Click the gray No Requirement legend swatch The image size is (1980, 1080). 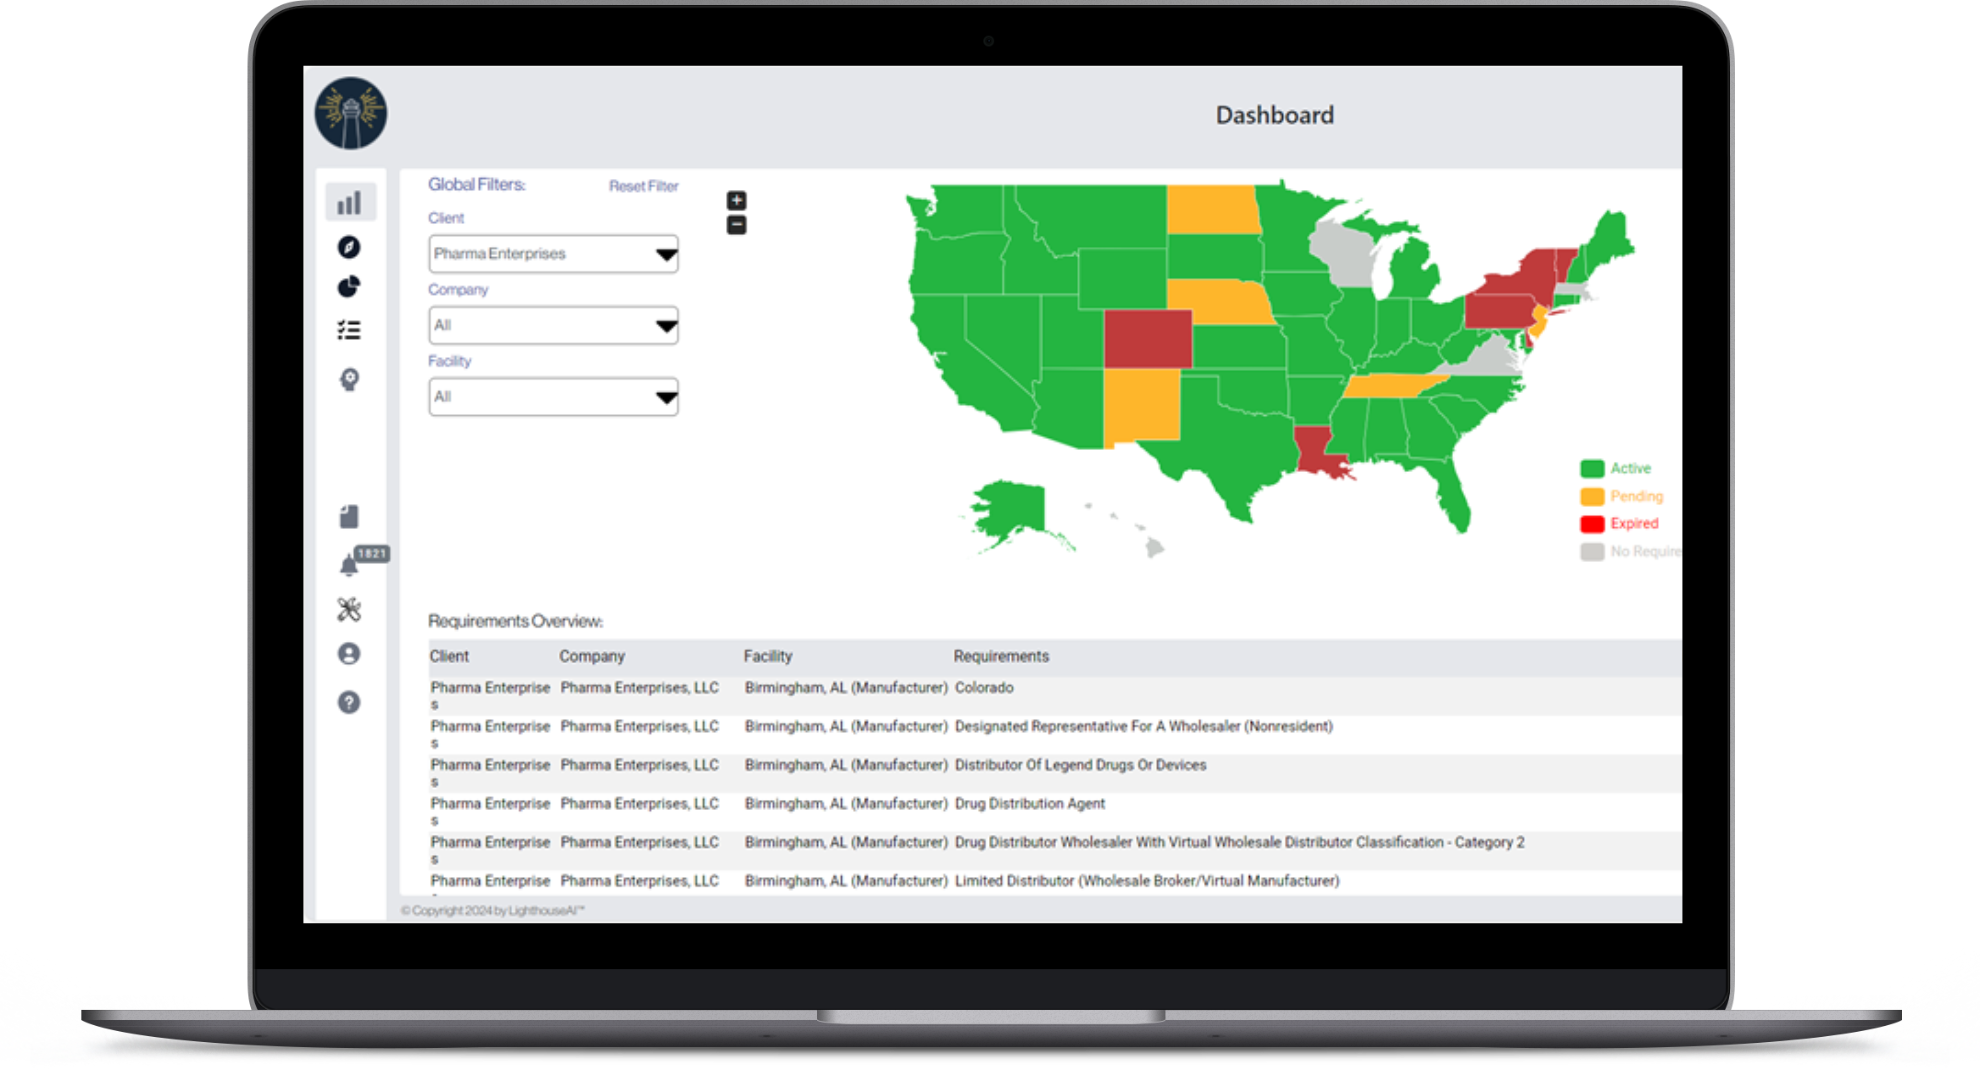1592,551
